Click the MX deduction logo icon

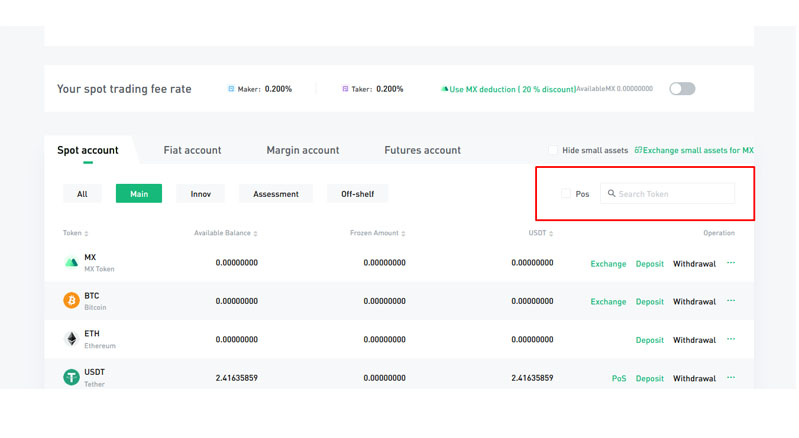(x=444, y=89)
